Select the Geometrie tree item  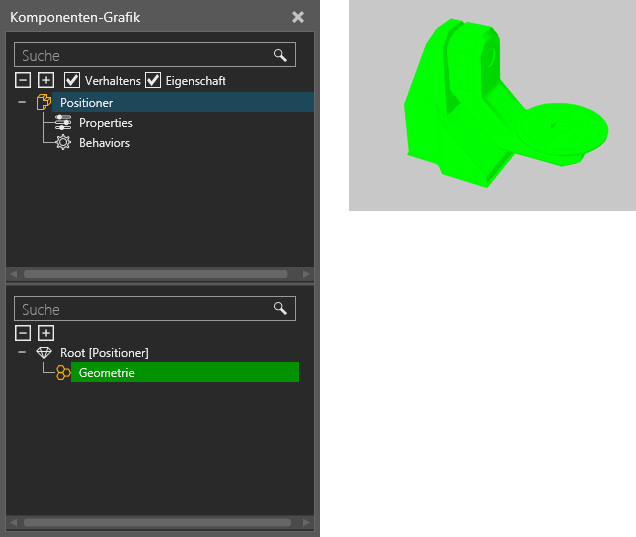[x=185, y=372]
